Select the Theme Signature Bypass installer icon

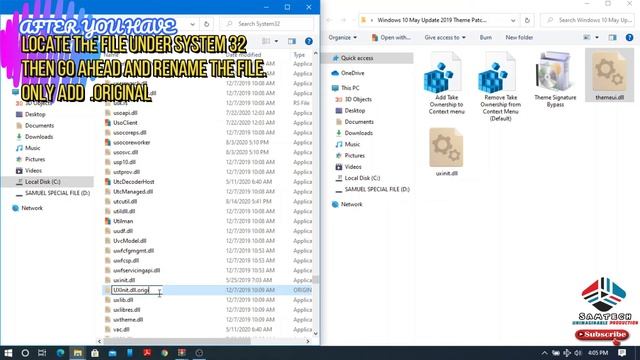555,73
